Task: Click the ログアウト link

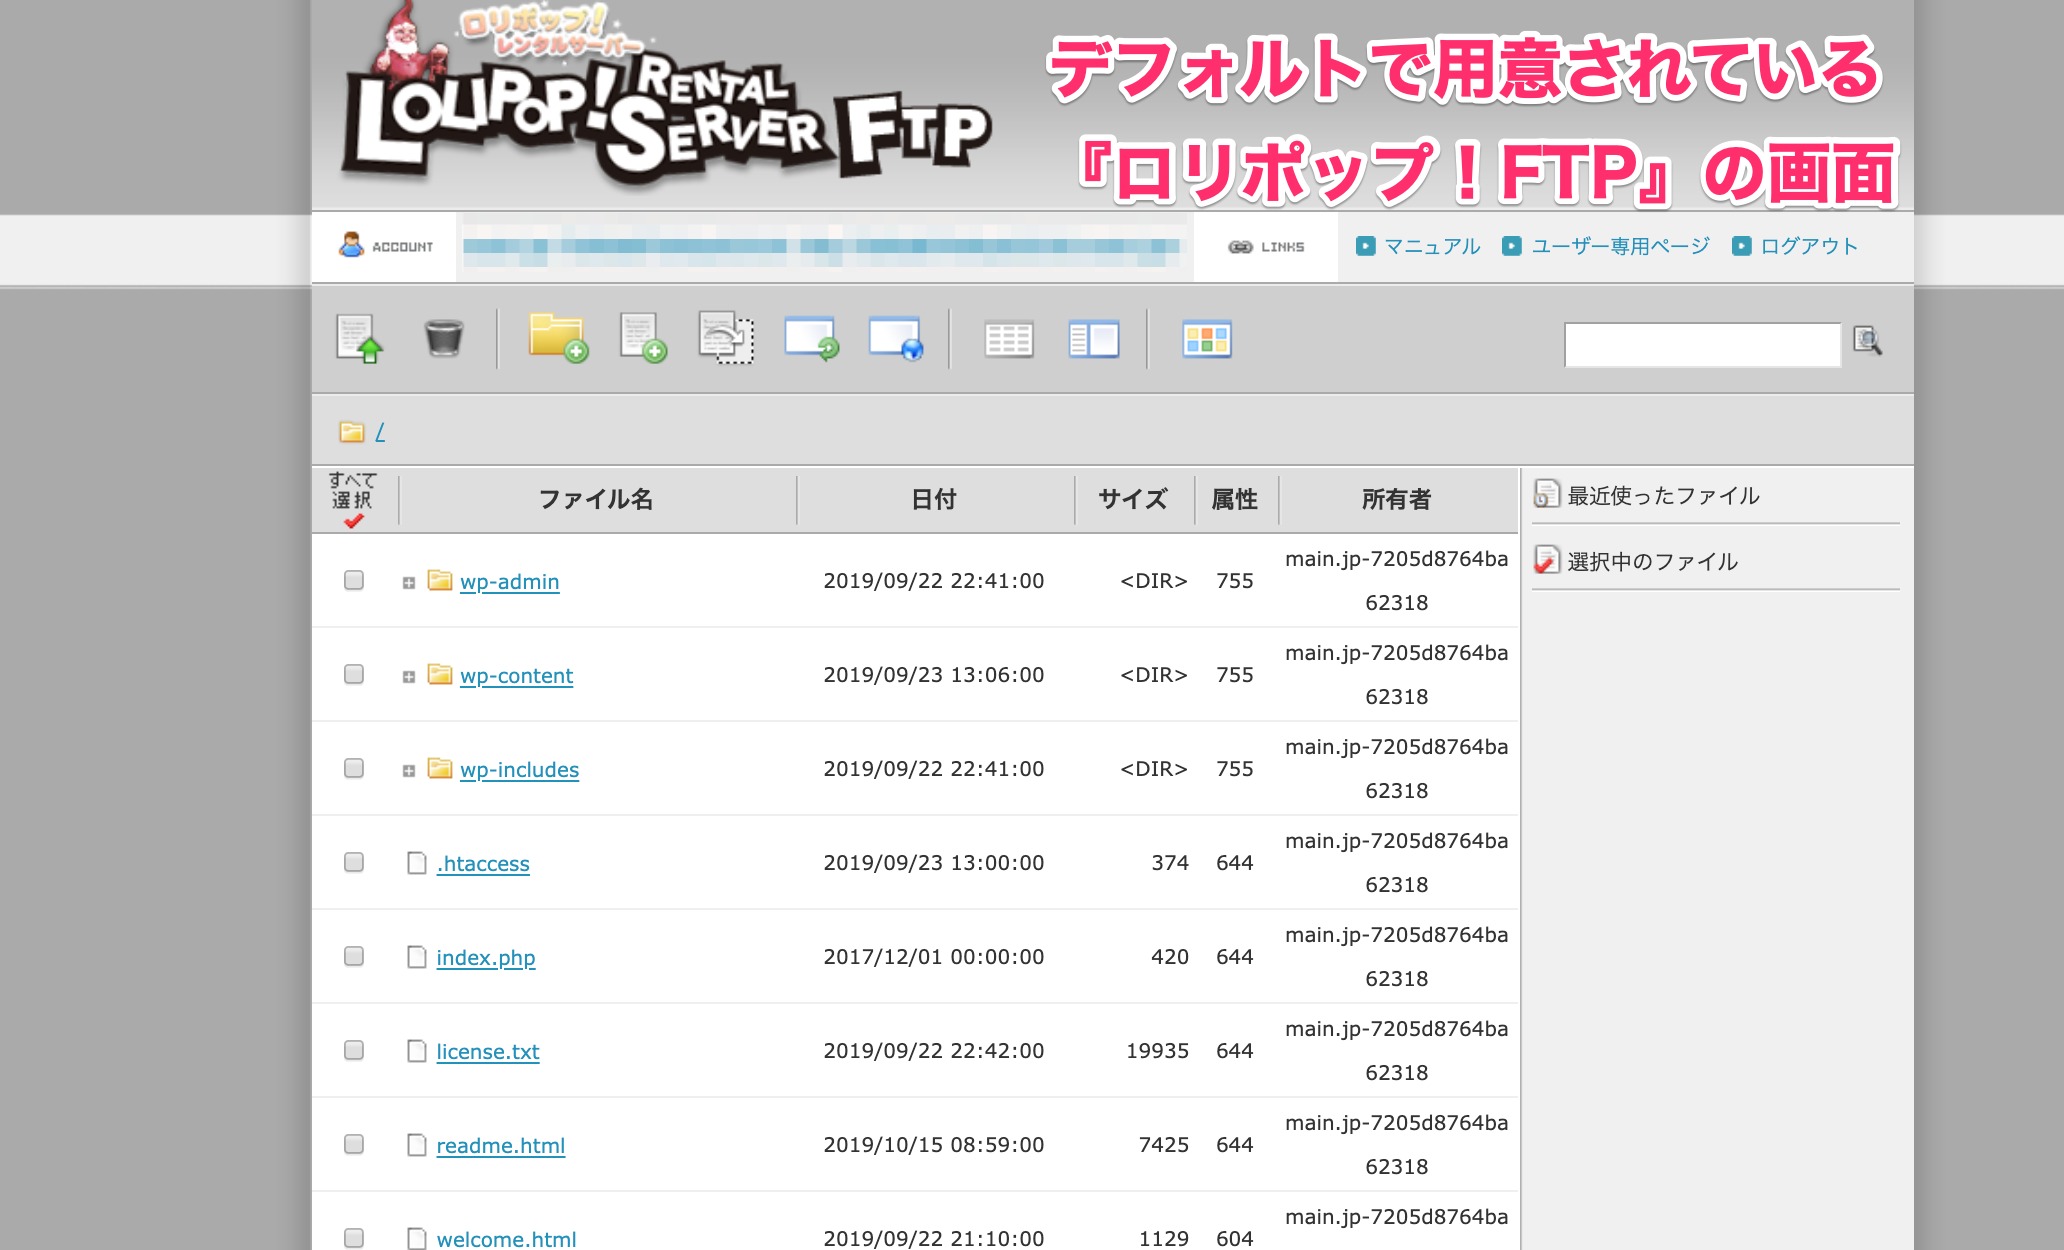Action: click(x=1808, y=246)
